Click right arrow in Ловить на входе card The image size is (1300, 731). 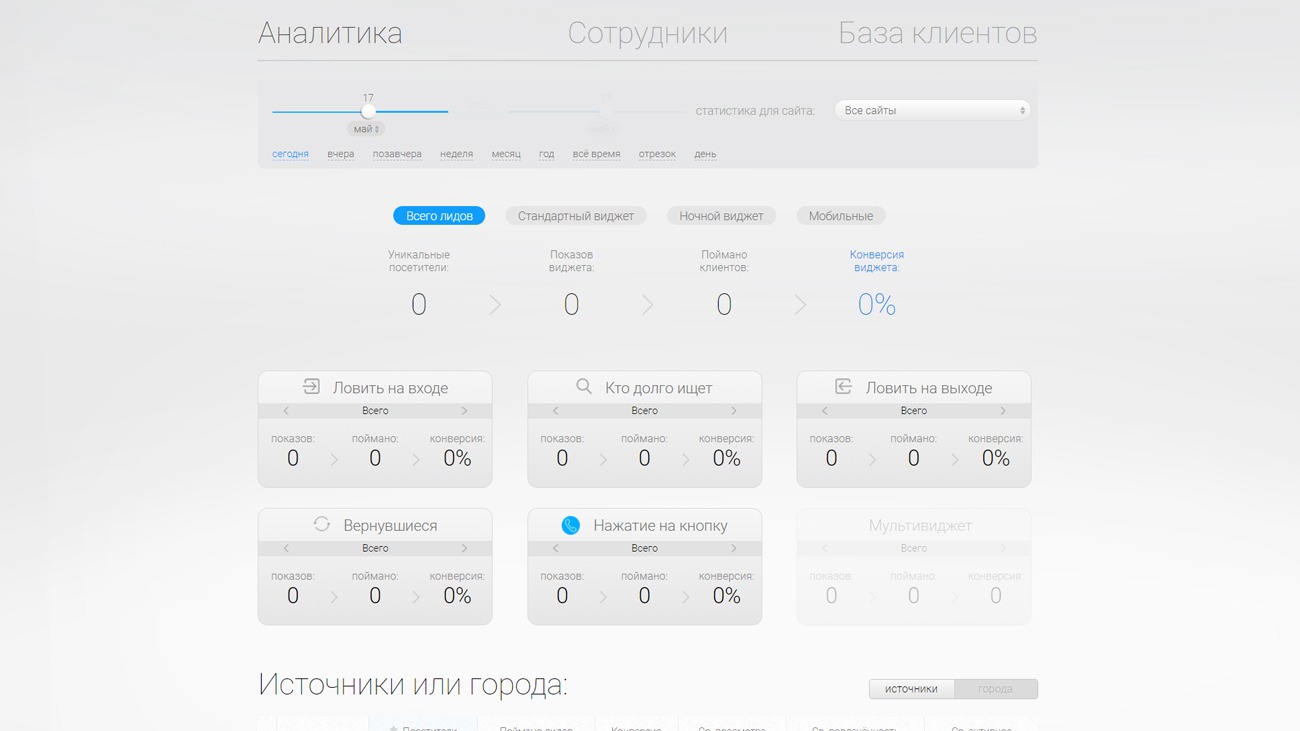(x=464, y=411)
